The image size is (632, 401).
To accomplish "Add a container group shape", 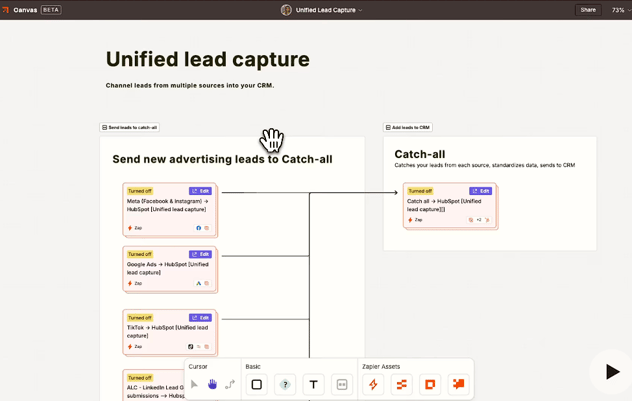I will [342, 384].
